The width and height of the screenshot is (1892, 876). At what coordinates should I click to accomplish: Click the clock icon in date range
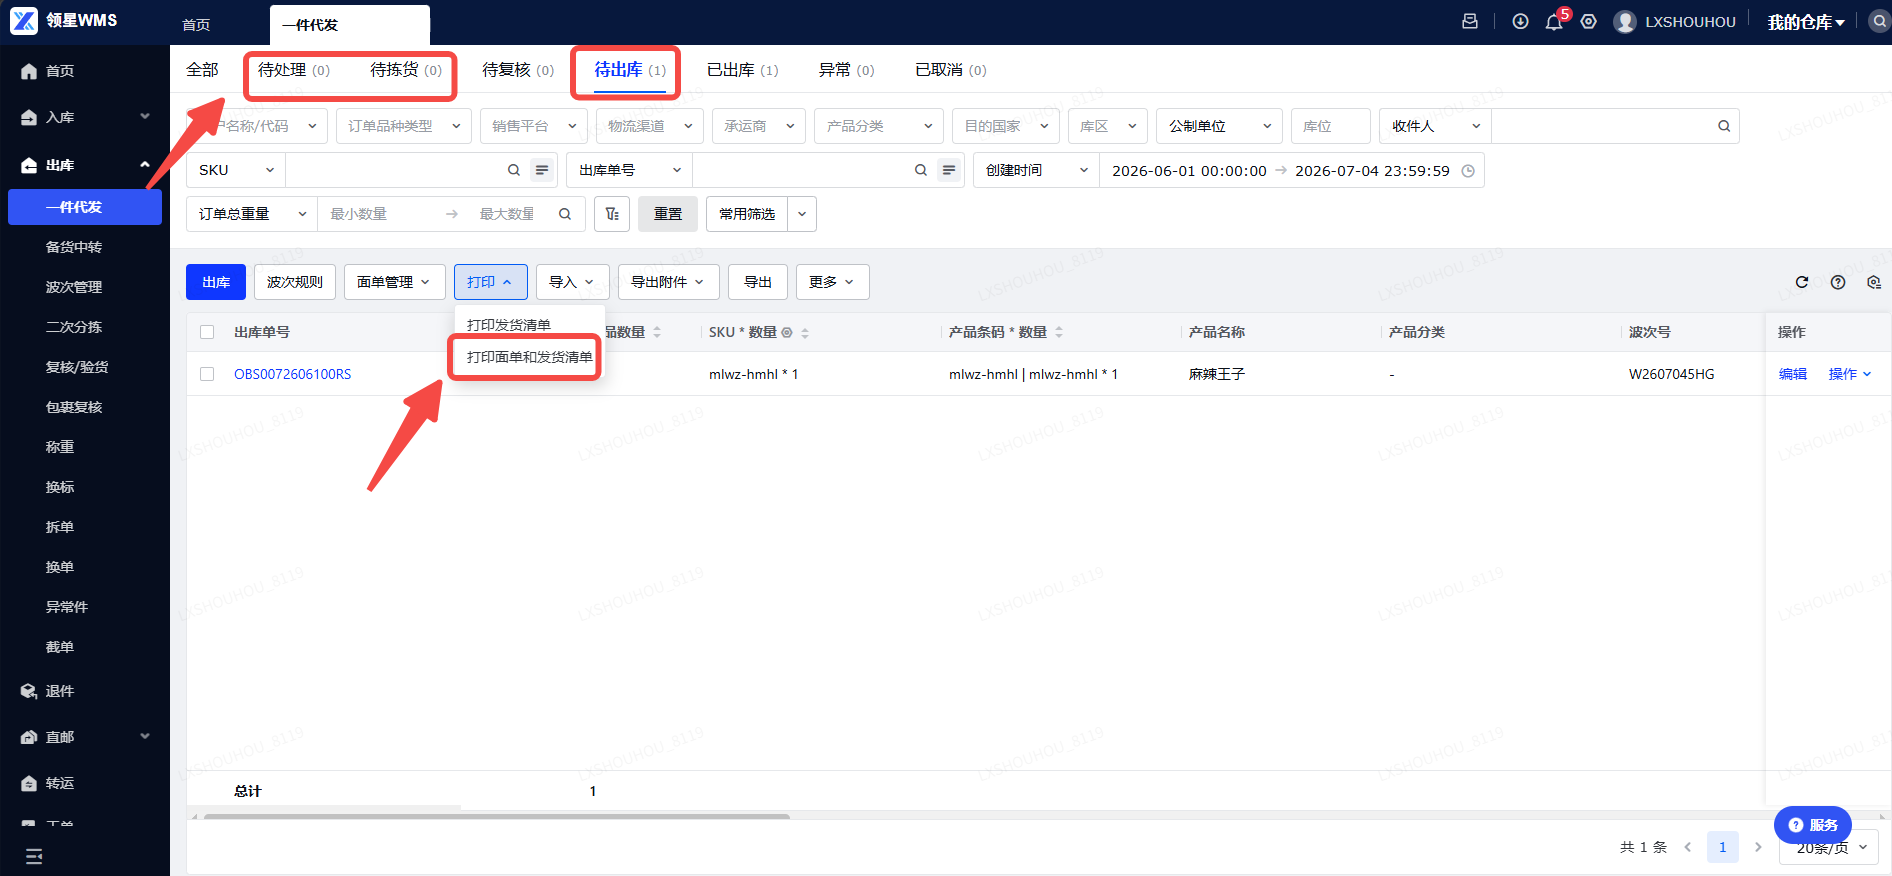[1468, 171]
